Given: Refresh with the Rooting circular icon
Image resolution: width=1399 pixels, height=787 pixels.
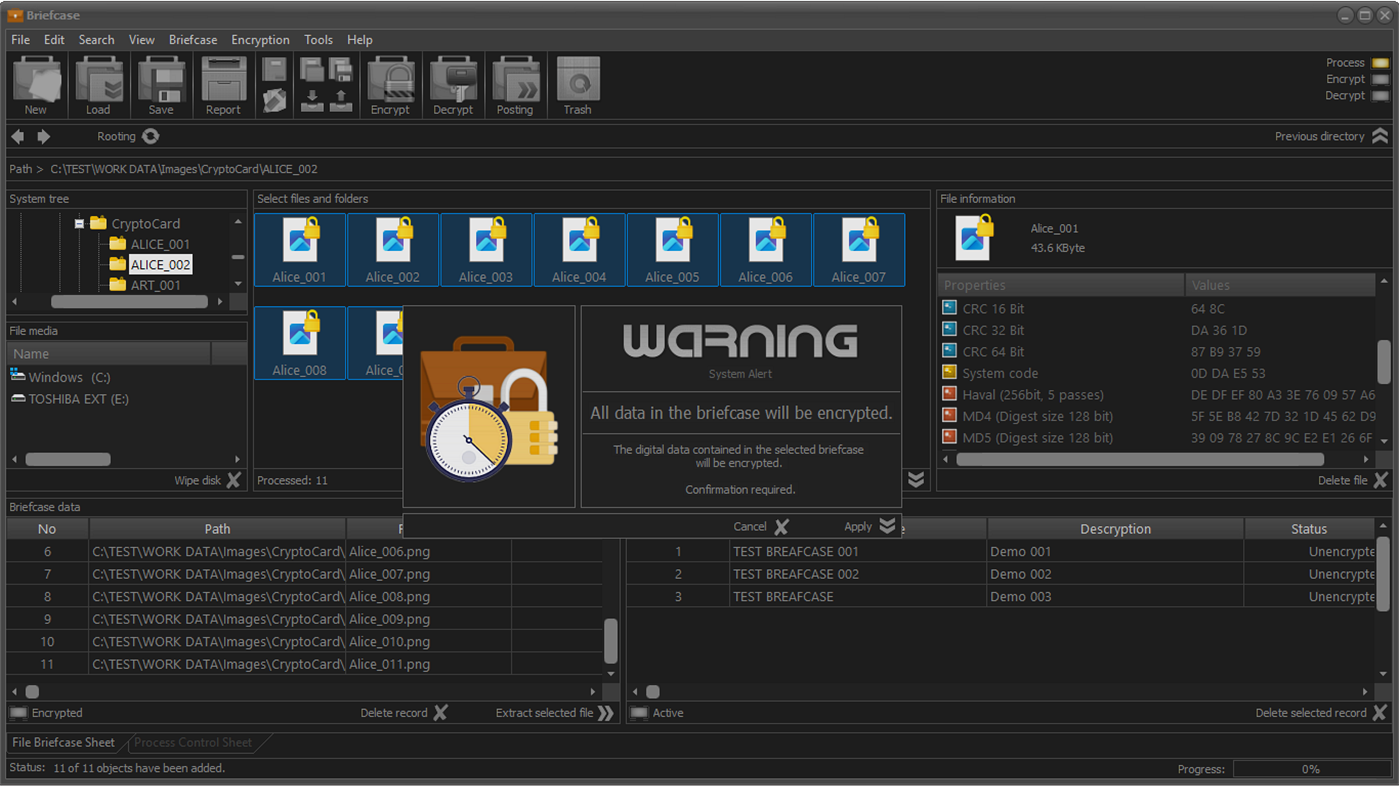Looking at the screenshot, I should (x=149, y=136).
